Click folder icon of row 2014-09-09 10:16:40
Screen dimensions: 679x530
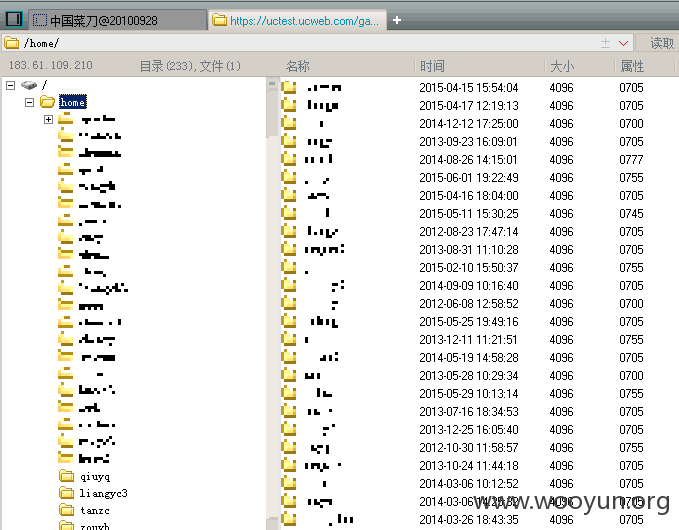pyautogui.click(x=288, y=285)
